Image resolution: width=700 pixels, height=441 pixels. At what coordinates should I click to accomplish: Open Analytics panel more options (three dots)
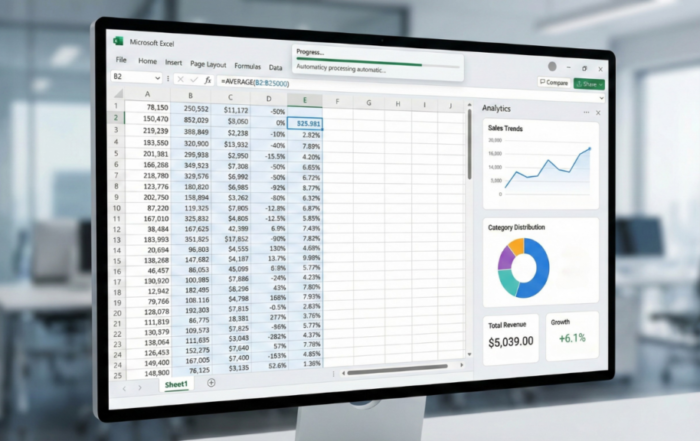[x=586, y=112]
